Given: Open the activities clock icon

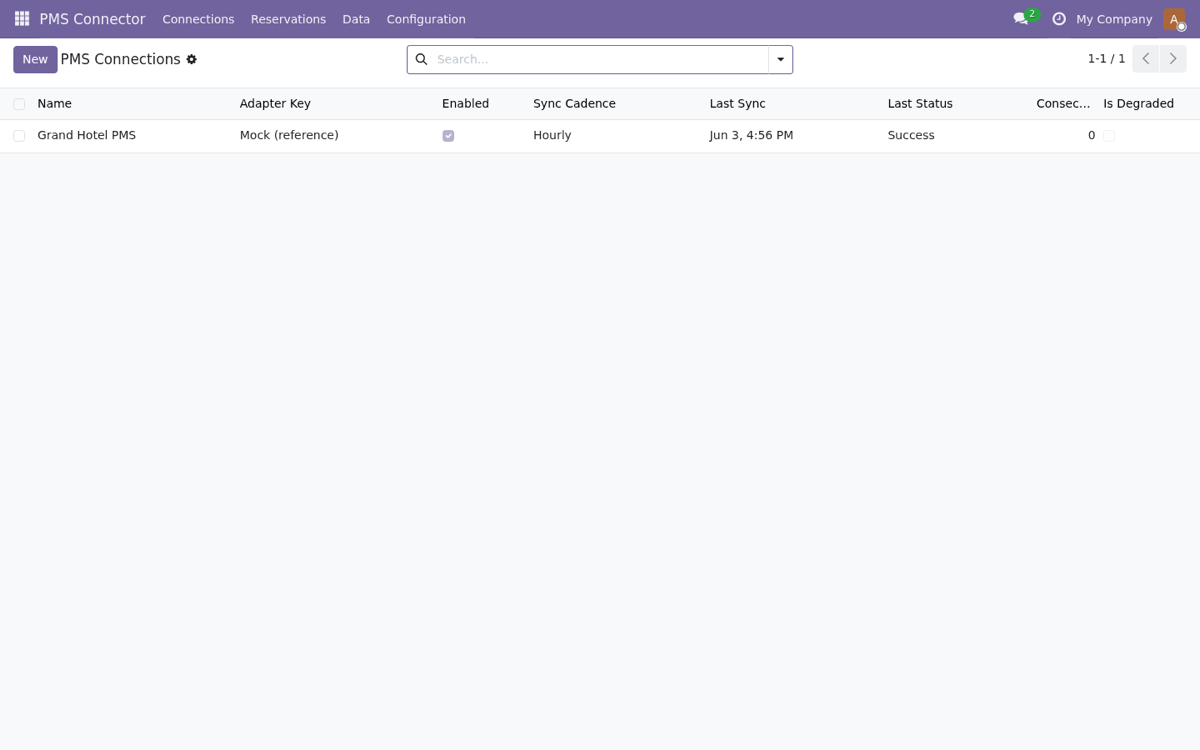Looking at the screenshot, I should tap(1059, 19).
